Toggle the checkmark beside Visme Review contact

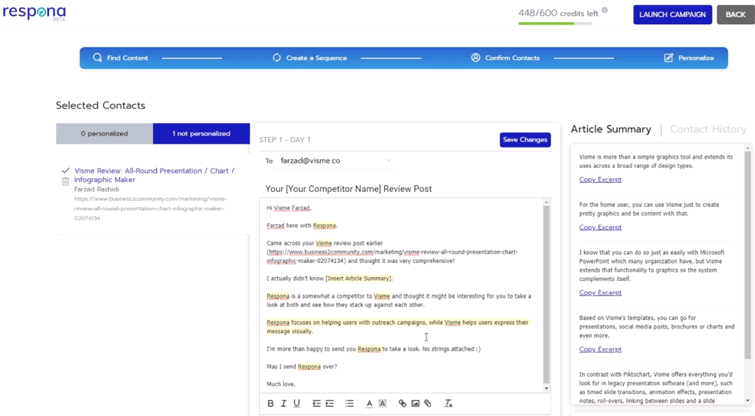coord(65,170)
